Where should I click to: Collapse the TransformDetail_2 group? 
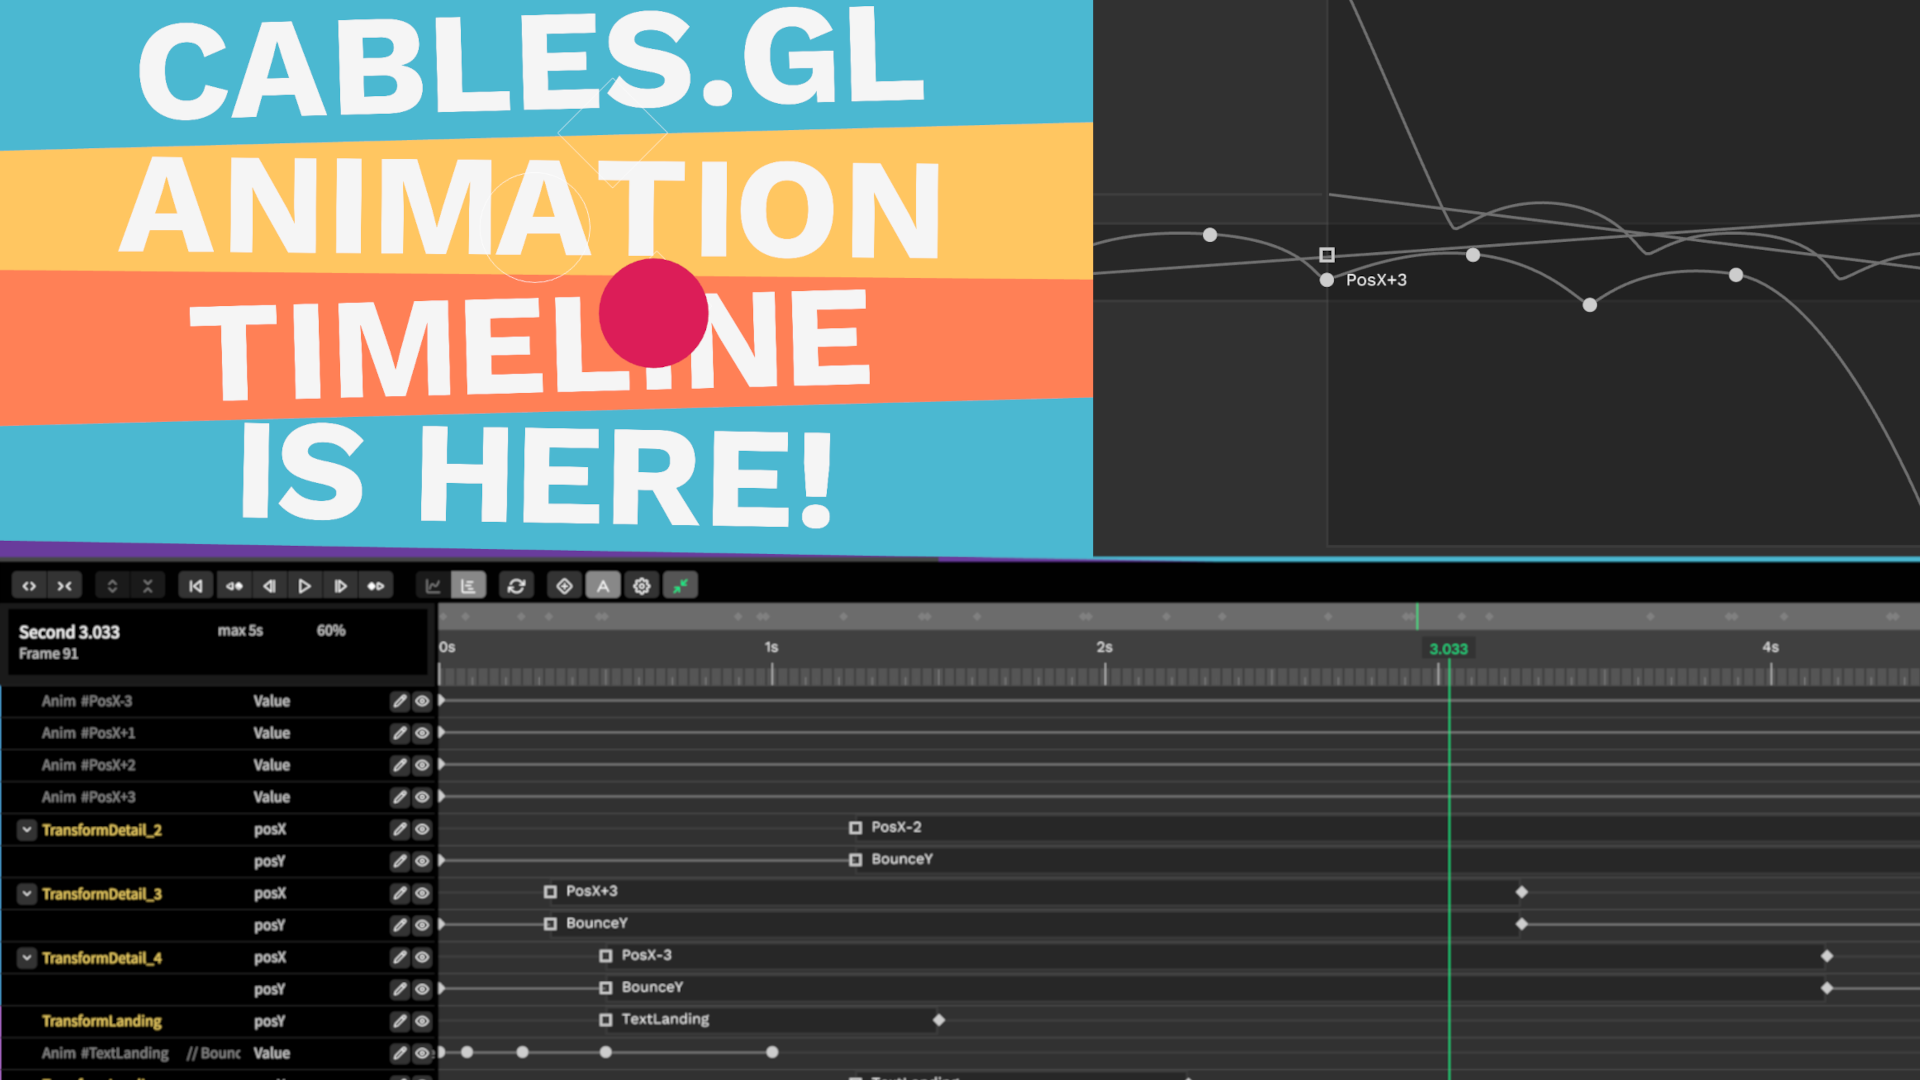(x=25, y=829)
